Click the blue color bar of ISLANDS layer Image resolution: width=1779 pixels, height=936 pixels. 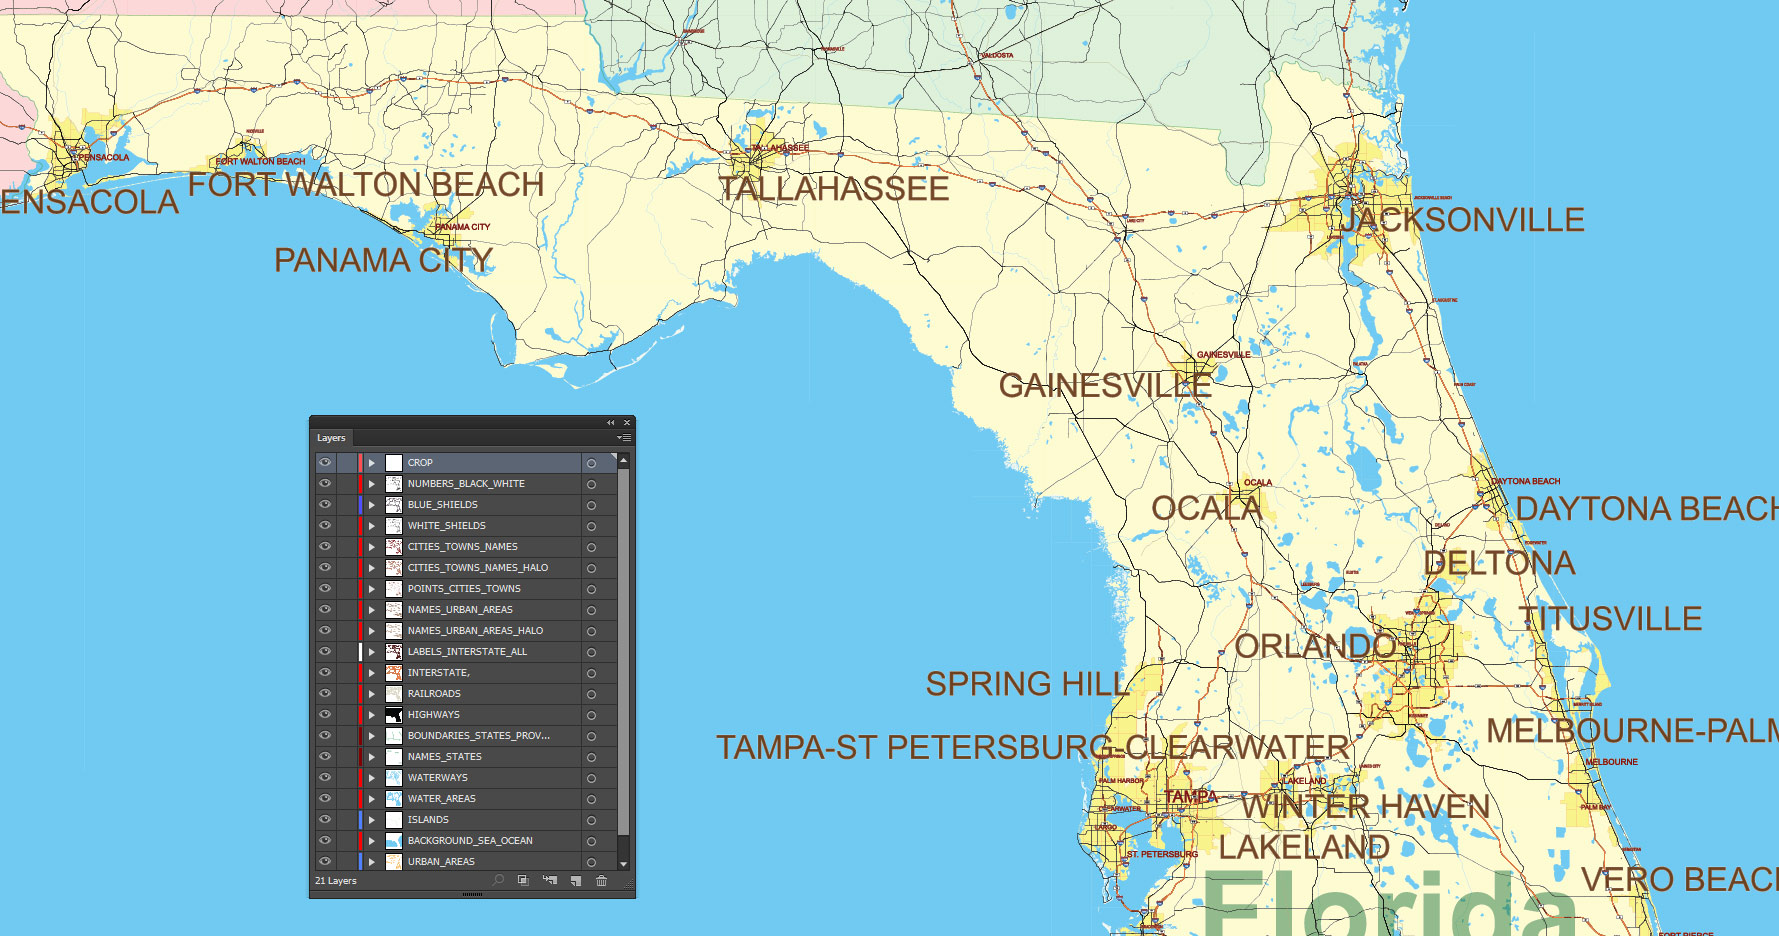click(360, 820)
